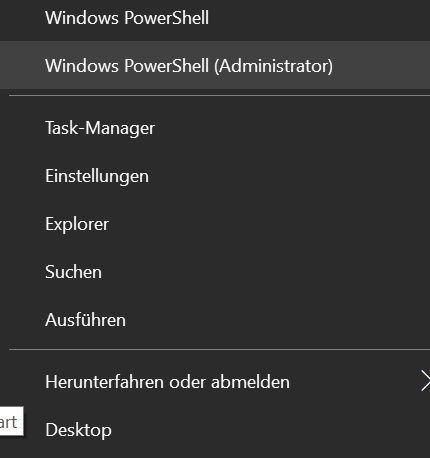Open Explorer from the quick menu
Image resolution: width=430 pixels, height=458 pixels.
coord(215,224)
